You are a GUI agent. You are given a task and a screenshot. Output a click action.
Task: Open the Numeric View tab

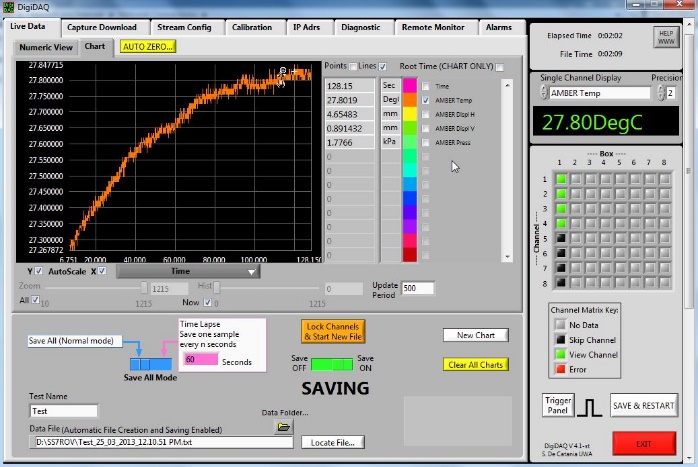(x=46, y=47)
